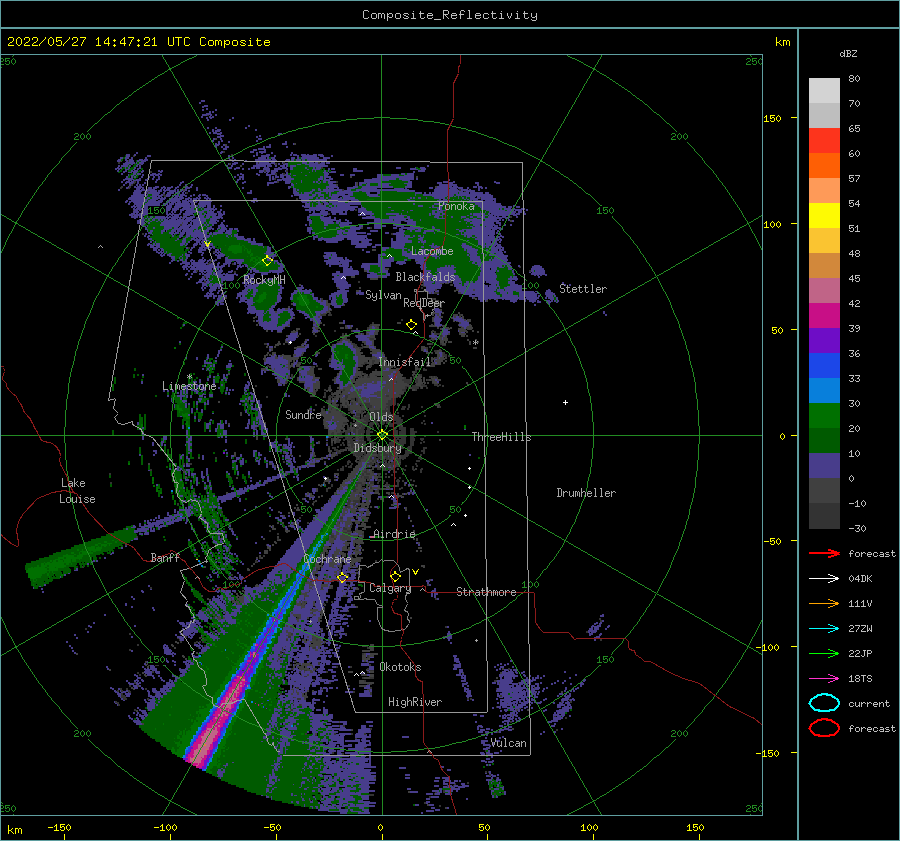Select the red 60-65 dBZ color swatch
This screenshot has width=900, height=841.
click(x=824, y=141)
